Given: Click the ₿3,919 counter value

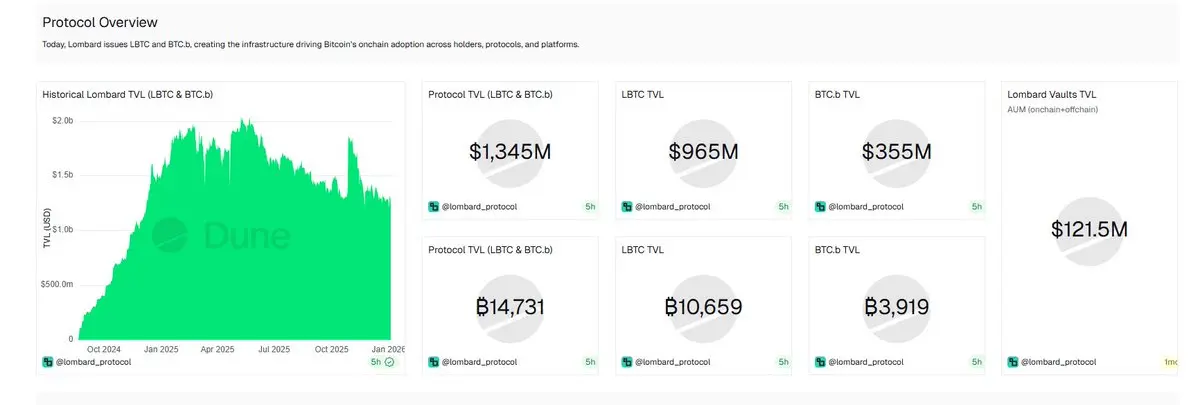Looking at the screenshot, I should tap(897, 307).
